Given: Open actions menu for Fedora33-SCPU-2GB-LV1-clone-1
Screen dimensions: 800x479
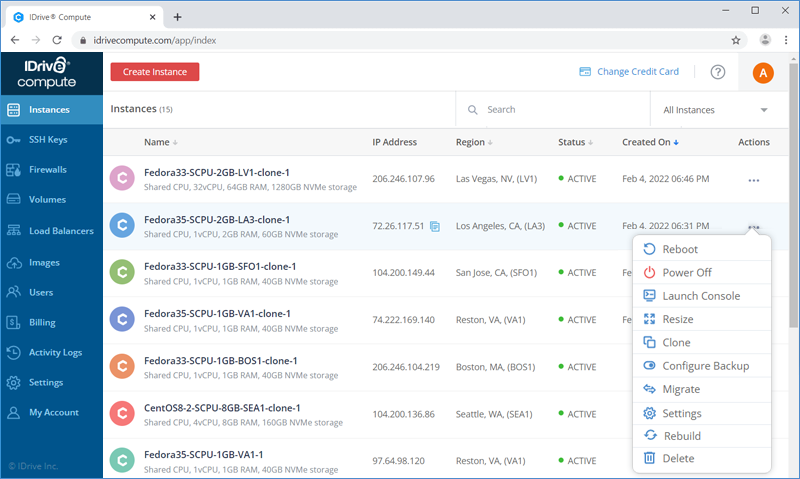Looking at the screenshot, I should click(x=754, y=180).
